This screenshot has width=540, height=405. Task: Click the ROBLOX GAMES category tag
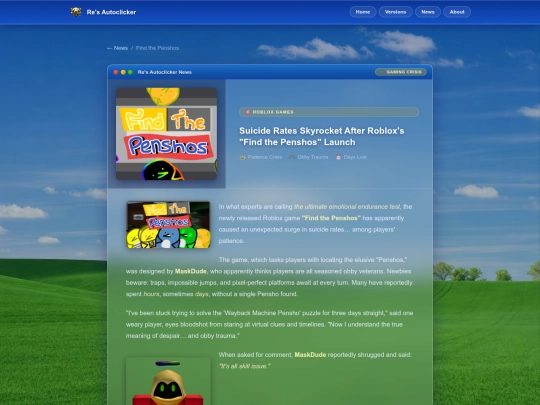(x=329, y=112)
